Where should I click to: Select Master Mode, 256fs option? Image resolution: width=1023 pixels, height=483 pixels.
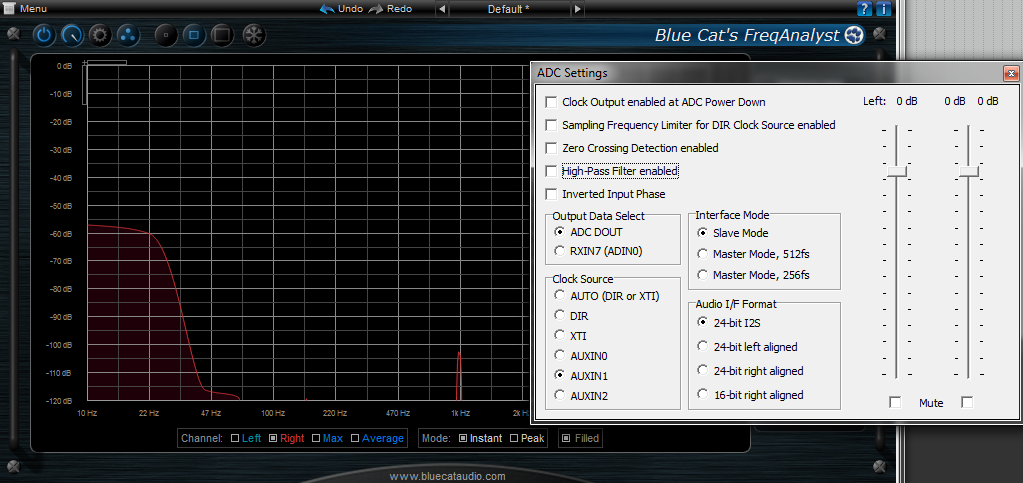click(702, 274)
